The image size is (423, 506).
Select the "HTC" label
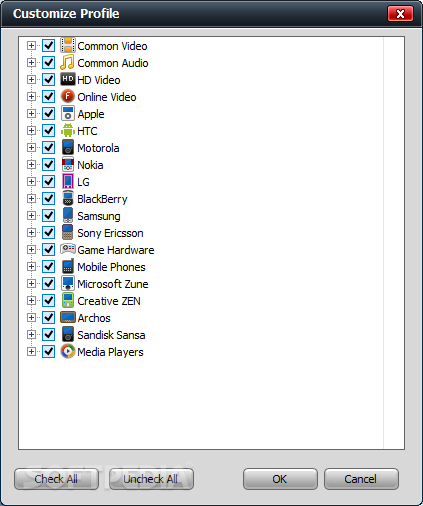(87, 131)
